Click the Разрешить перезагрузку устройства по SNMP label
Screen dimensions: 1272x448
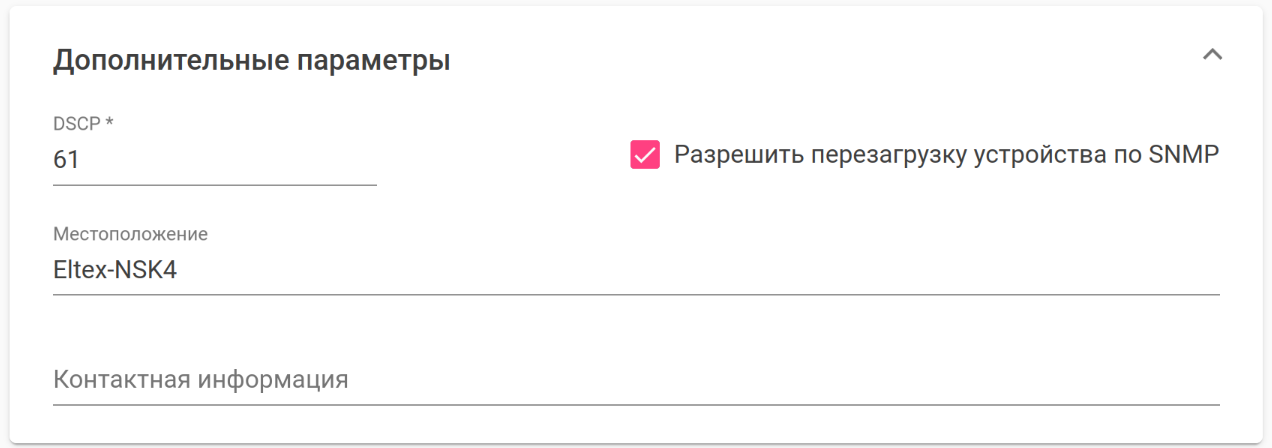tap(946, 155)
